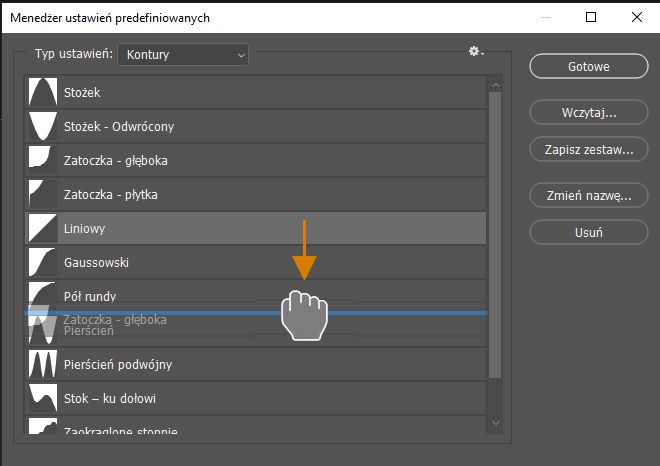Pick the Pierścień podwójny contour thumbnail
This screenshot has height=466, width=660.
point(43,364)
